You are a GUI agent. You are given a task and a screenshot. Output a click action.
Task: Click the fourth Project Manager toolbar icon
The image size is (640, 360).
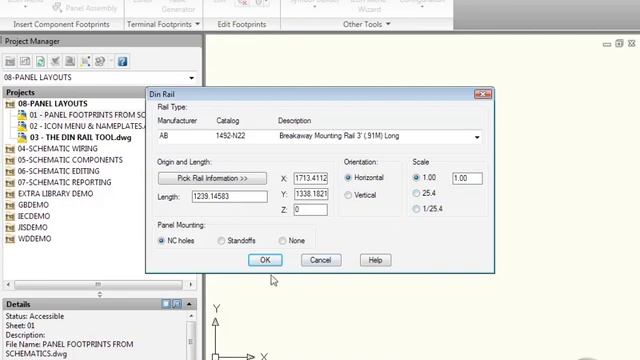55,62
